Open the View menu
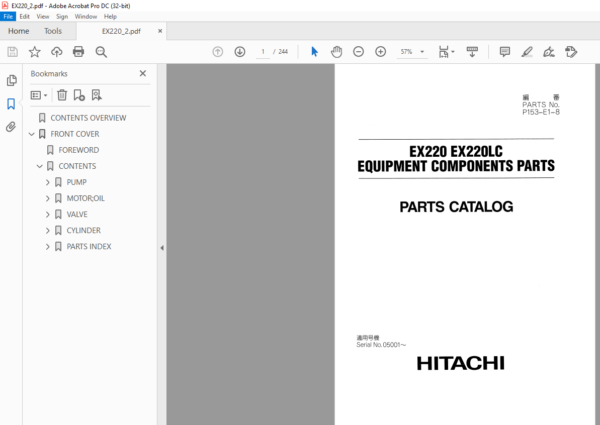This screenshot has height=425, width=600. (x=43, y=16)
